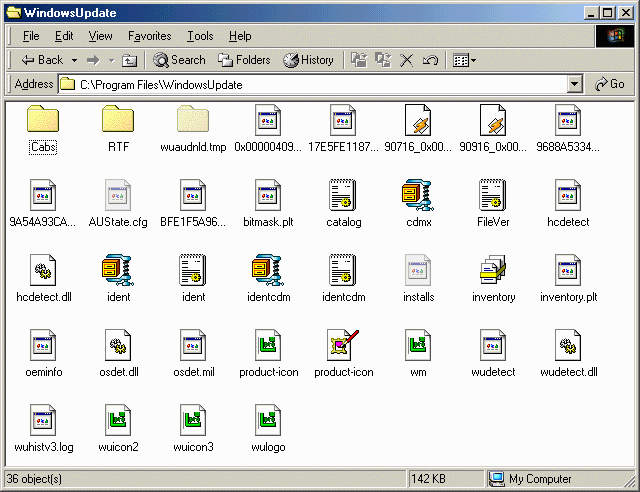Select the AUState.cfg file icon

(x=118, y=195)
